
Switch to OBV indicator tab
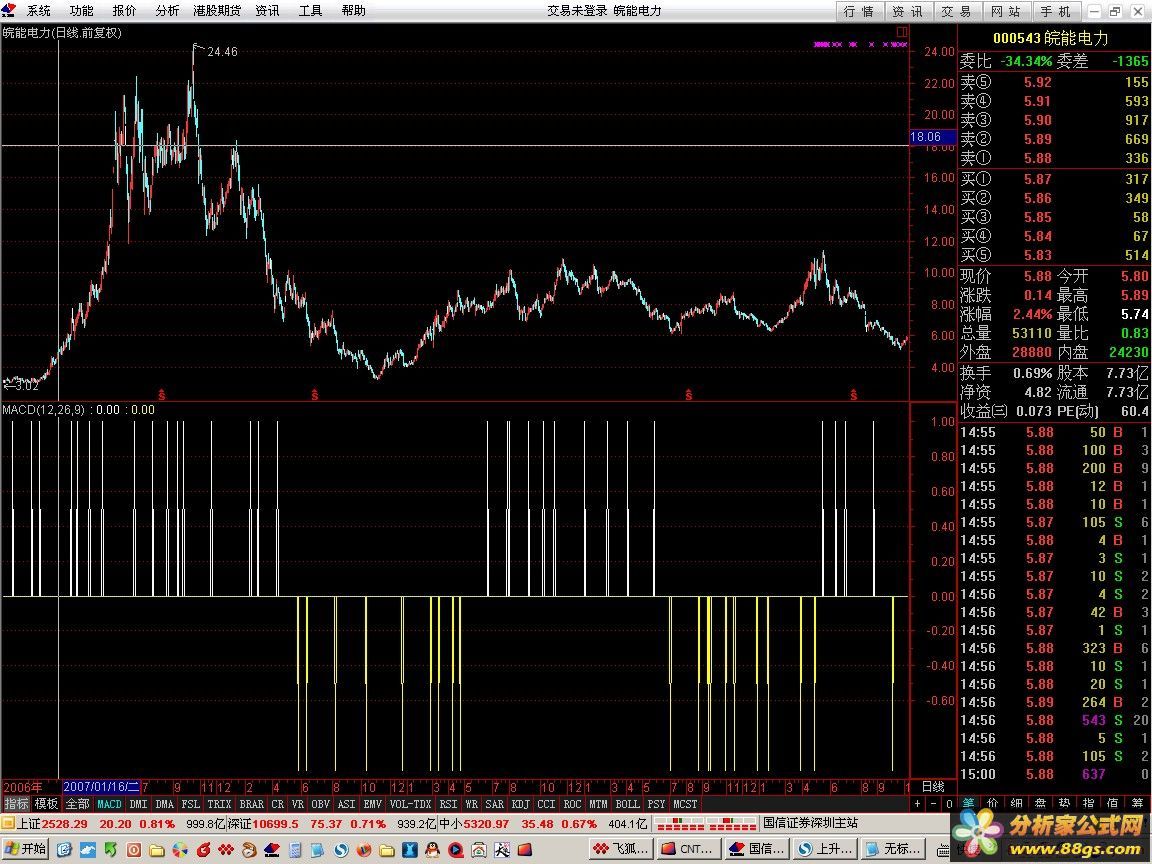(320, 804)
